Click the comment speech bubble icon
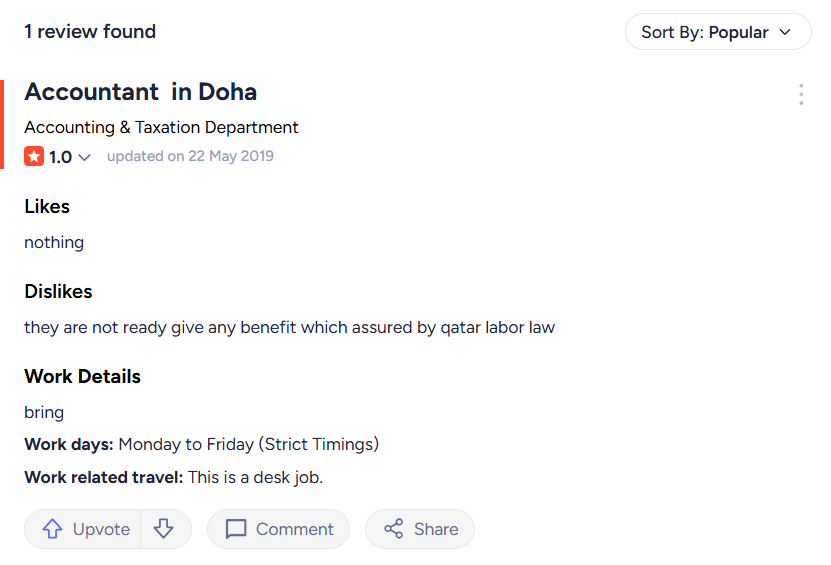Image resolution: width=831 pixels, height=565 pixels. point(236,529)
